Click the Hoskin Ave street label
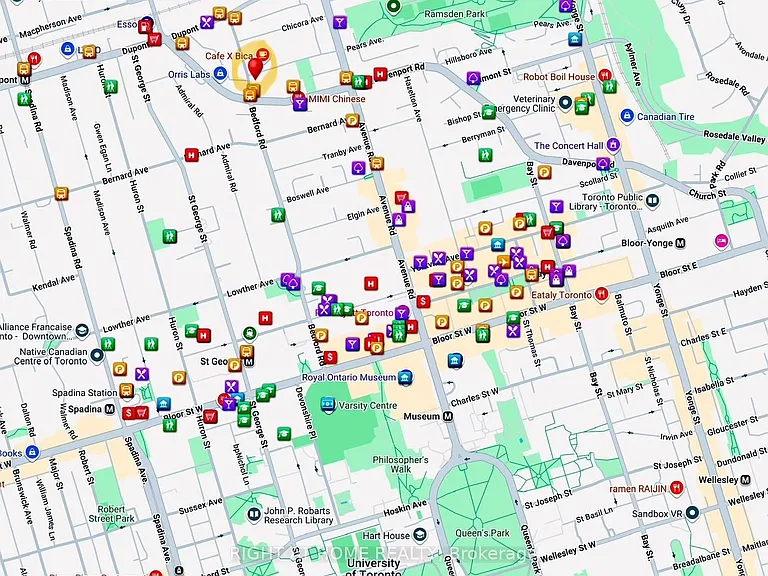 pyautogui.click(x=406, y=508)
